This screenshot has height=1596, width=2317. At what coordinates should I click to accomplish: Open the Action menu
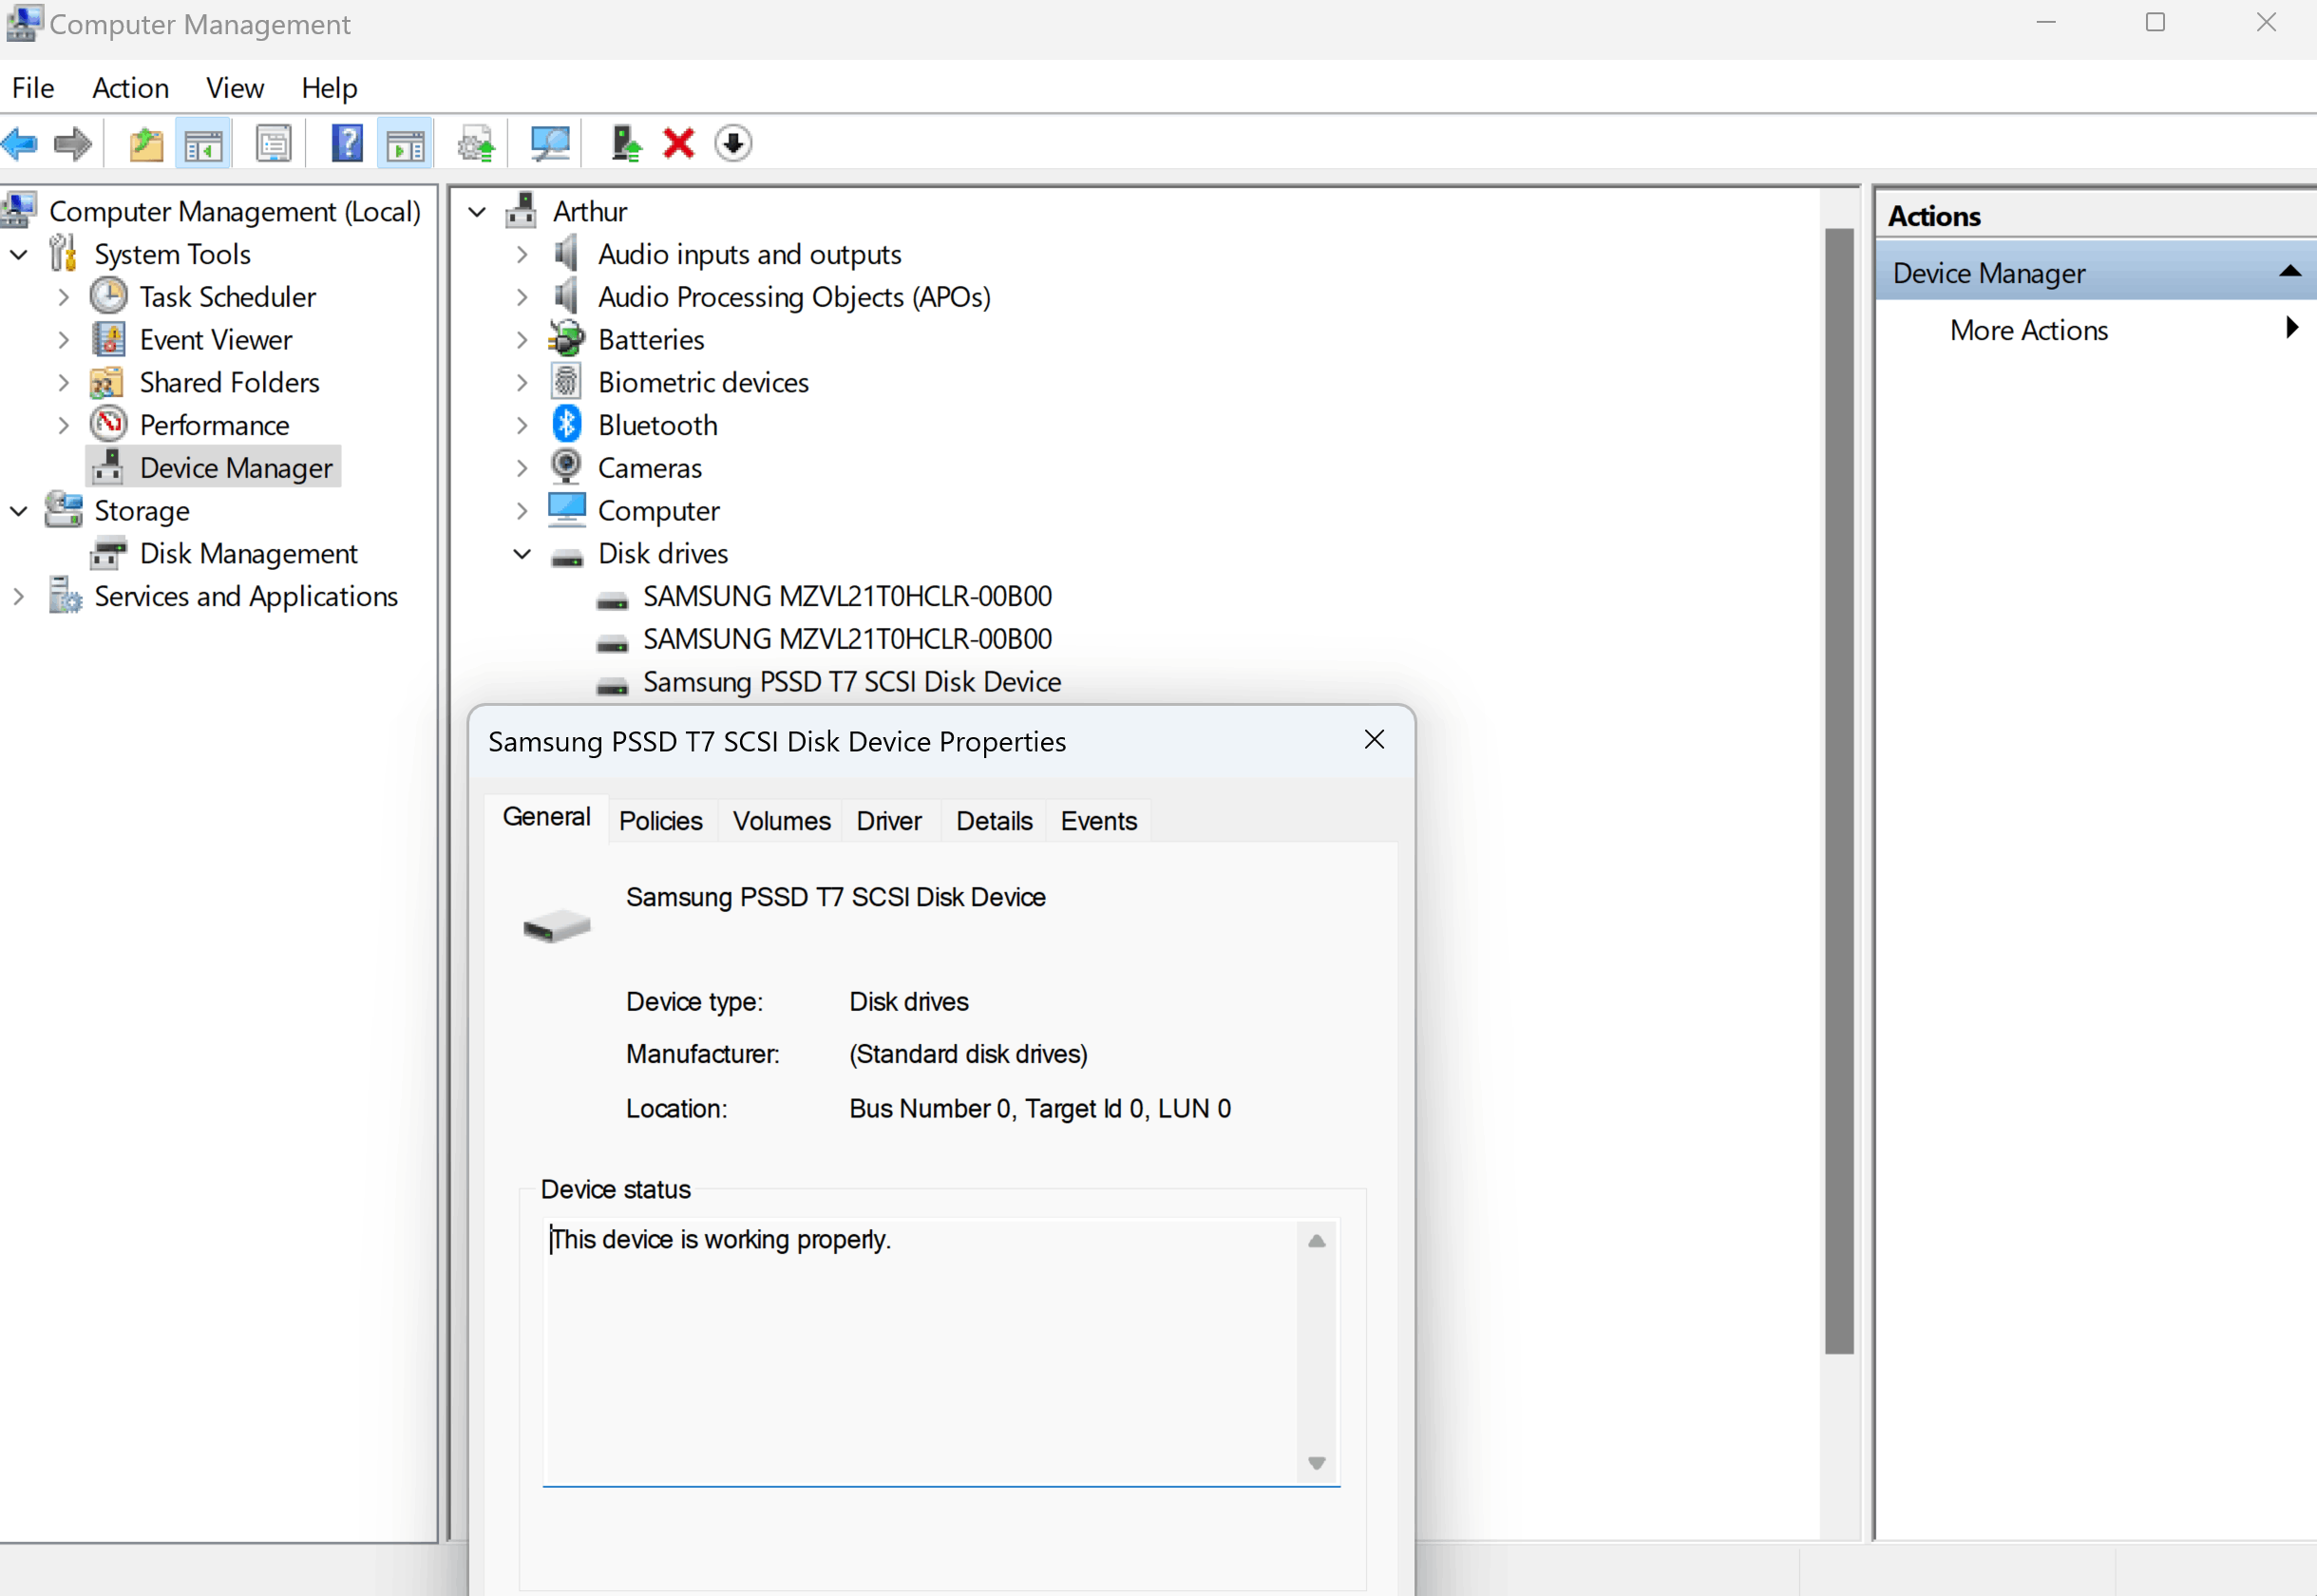[130, 88]
